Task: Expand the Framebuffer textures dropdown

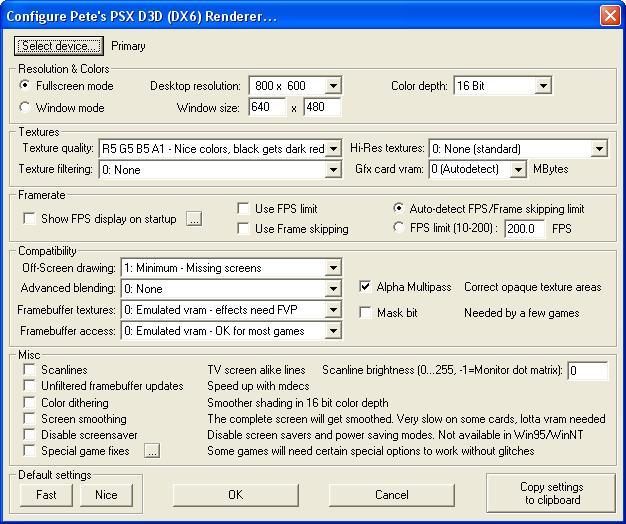Action: pos(231,310)
